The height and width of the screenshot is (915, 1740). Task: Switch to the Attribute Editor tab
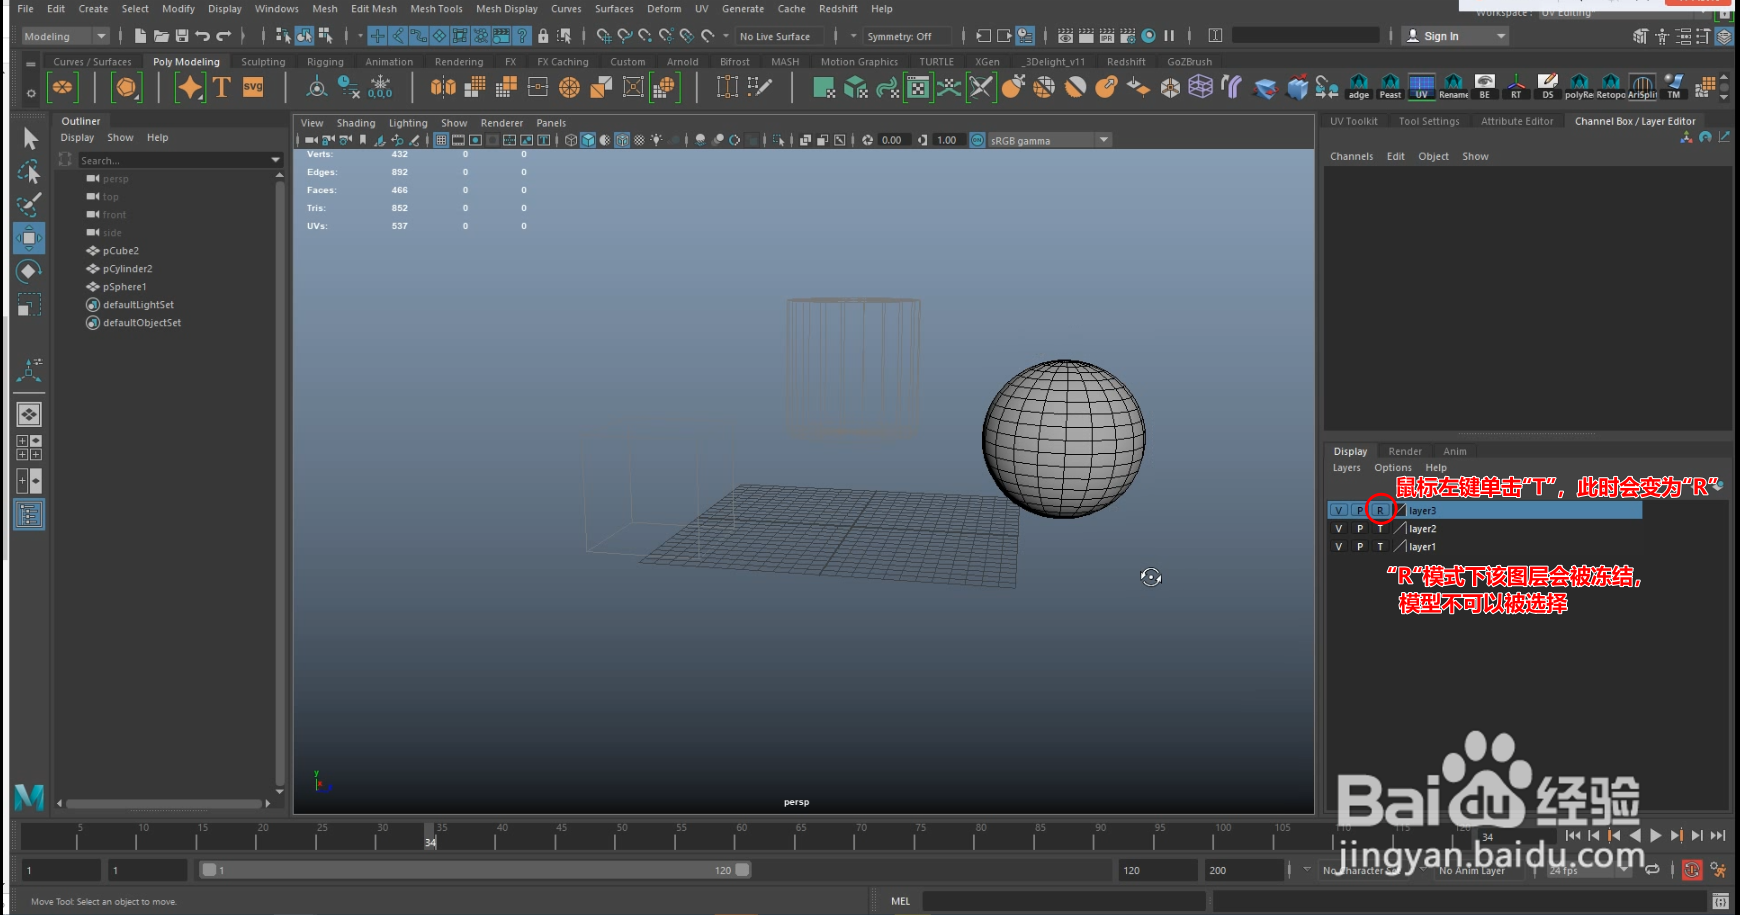(x=1517, y=121)
